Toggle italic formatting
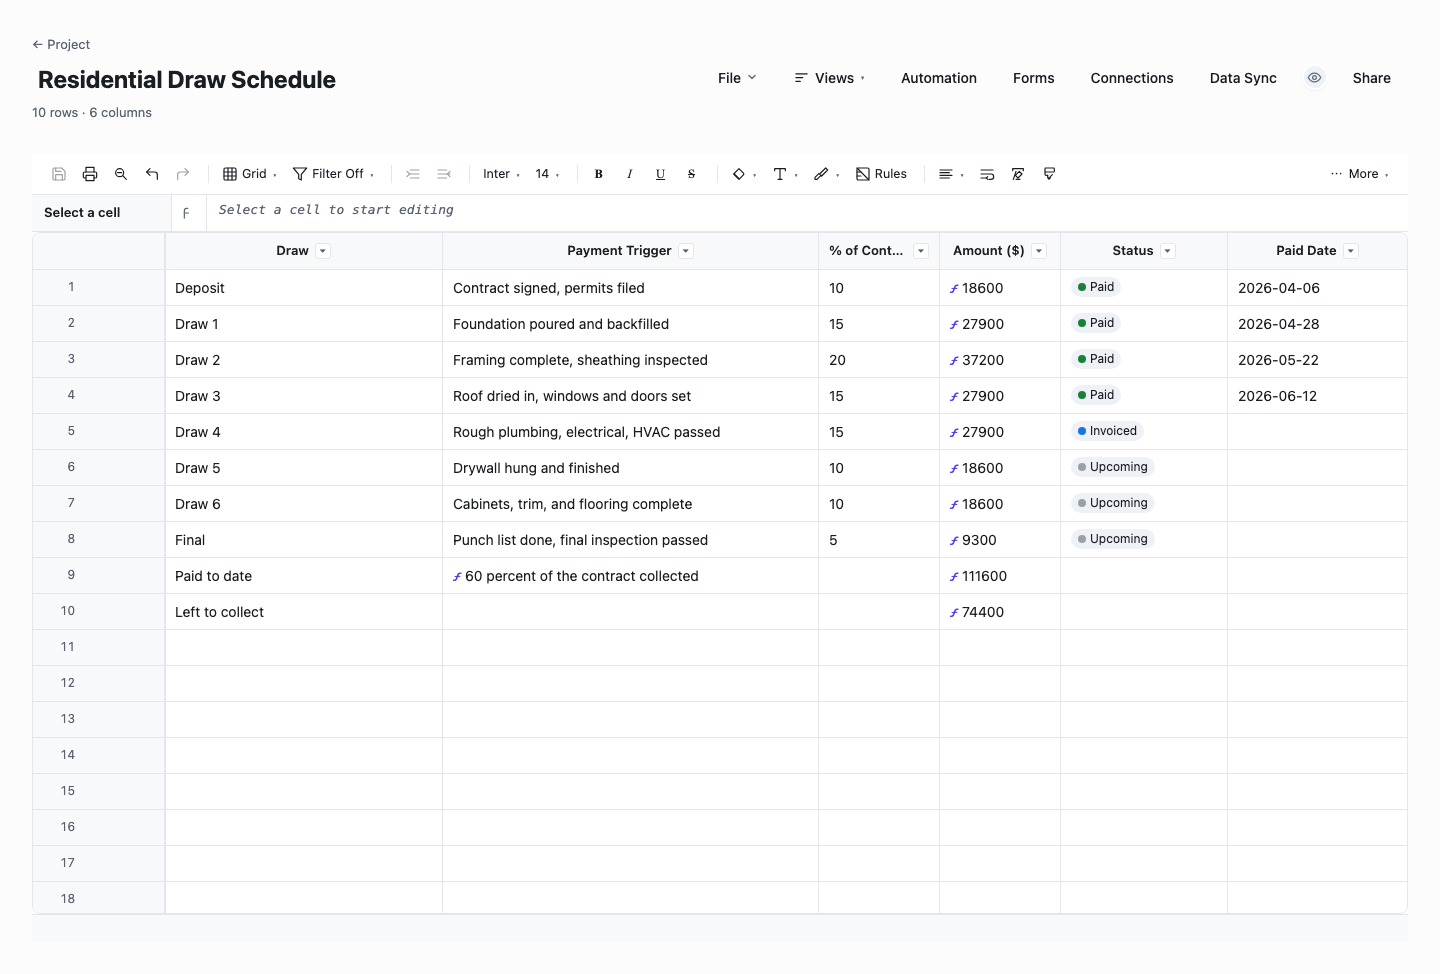This screenshot has width=1440, height=974. coord(630,174)
